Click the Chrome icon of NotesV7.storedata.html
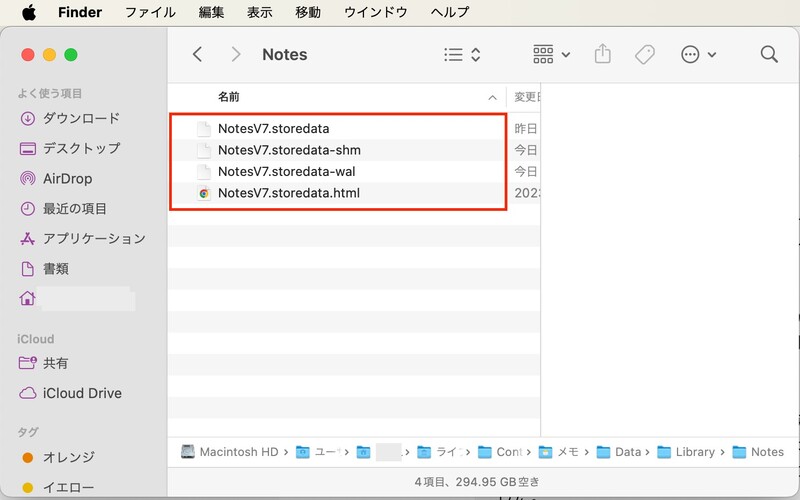Screen dimensions: 800x500 pos(204,193)
